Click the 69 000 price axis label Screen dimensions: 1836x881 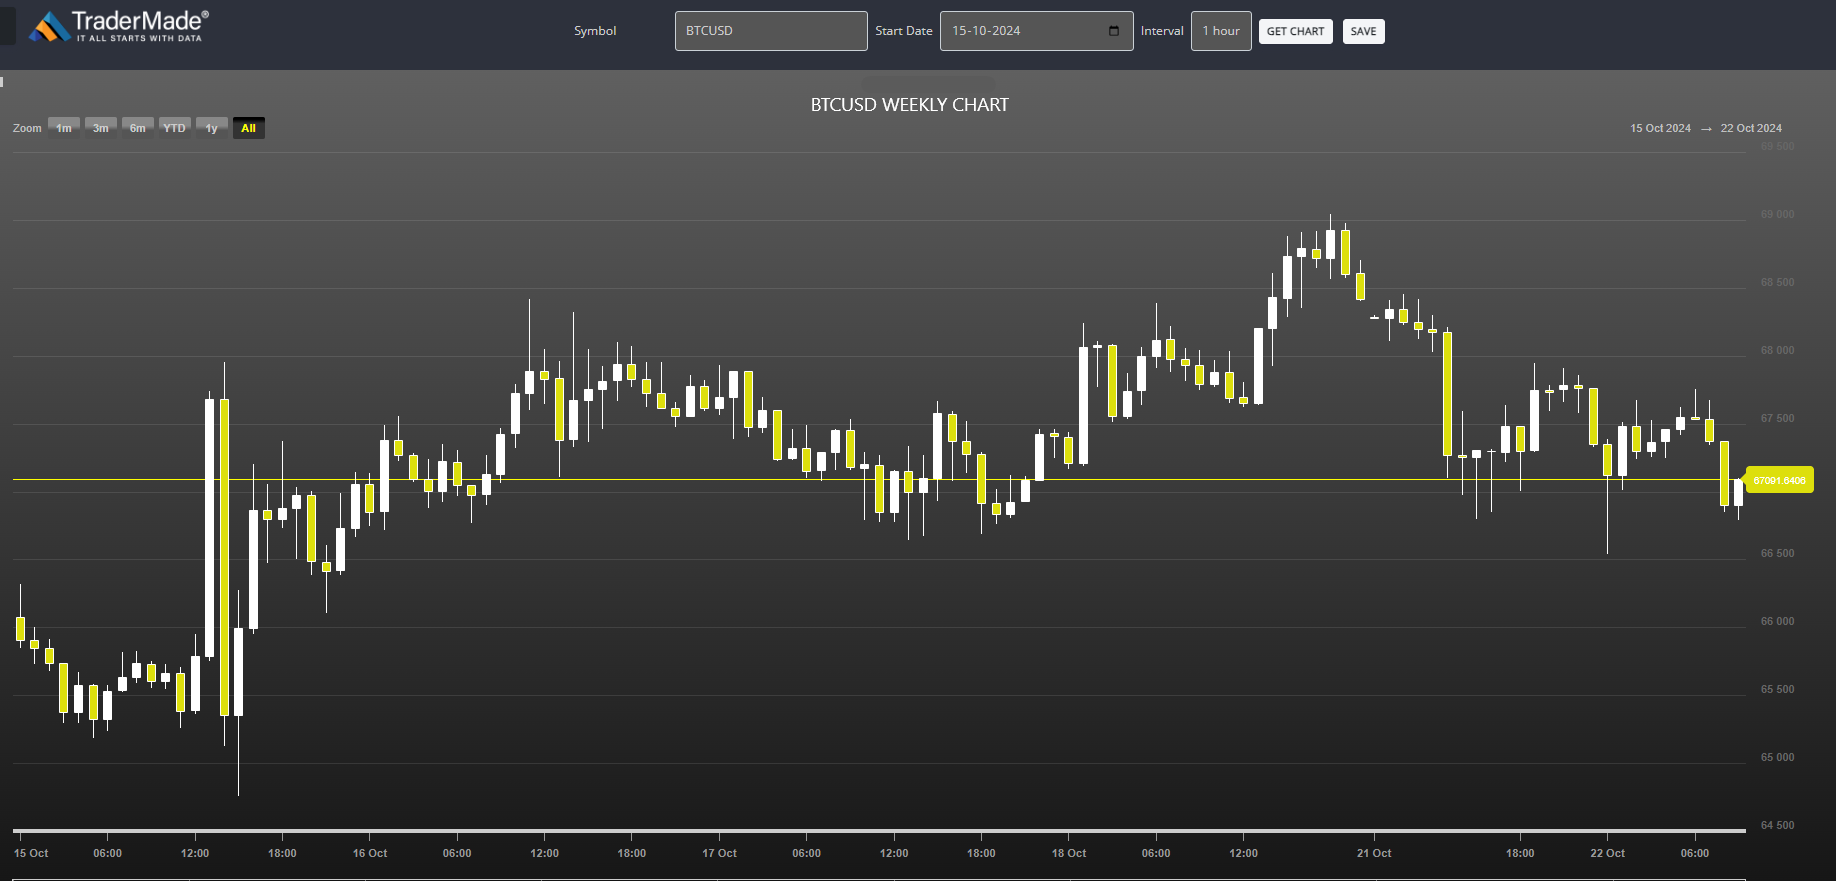[x=1777, y=214]
